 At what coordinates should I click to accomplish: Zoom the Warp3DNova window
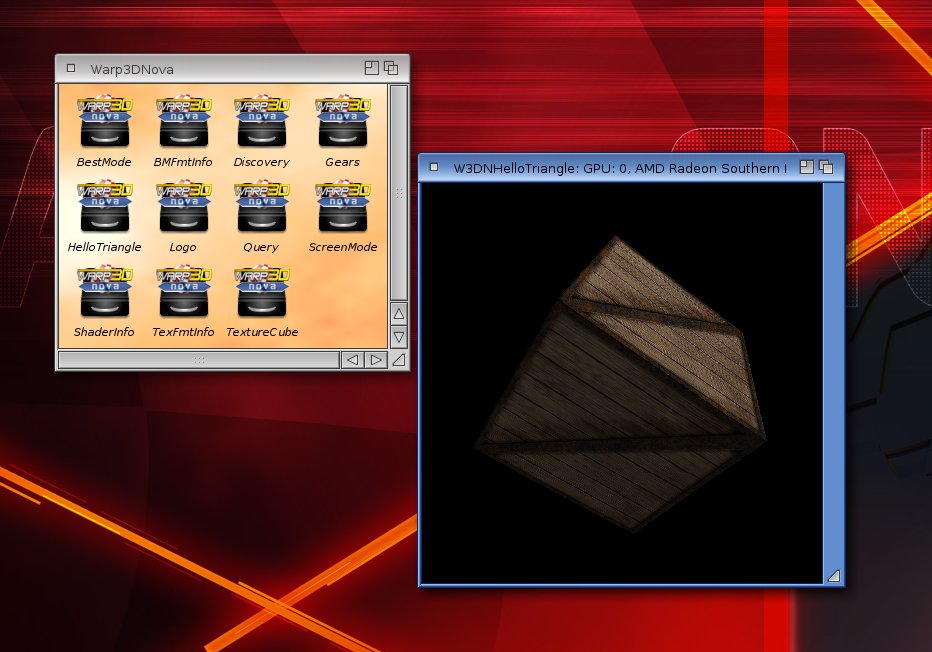click(371, 68)
